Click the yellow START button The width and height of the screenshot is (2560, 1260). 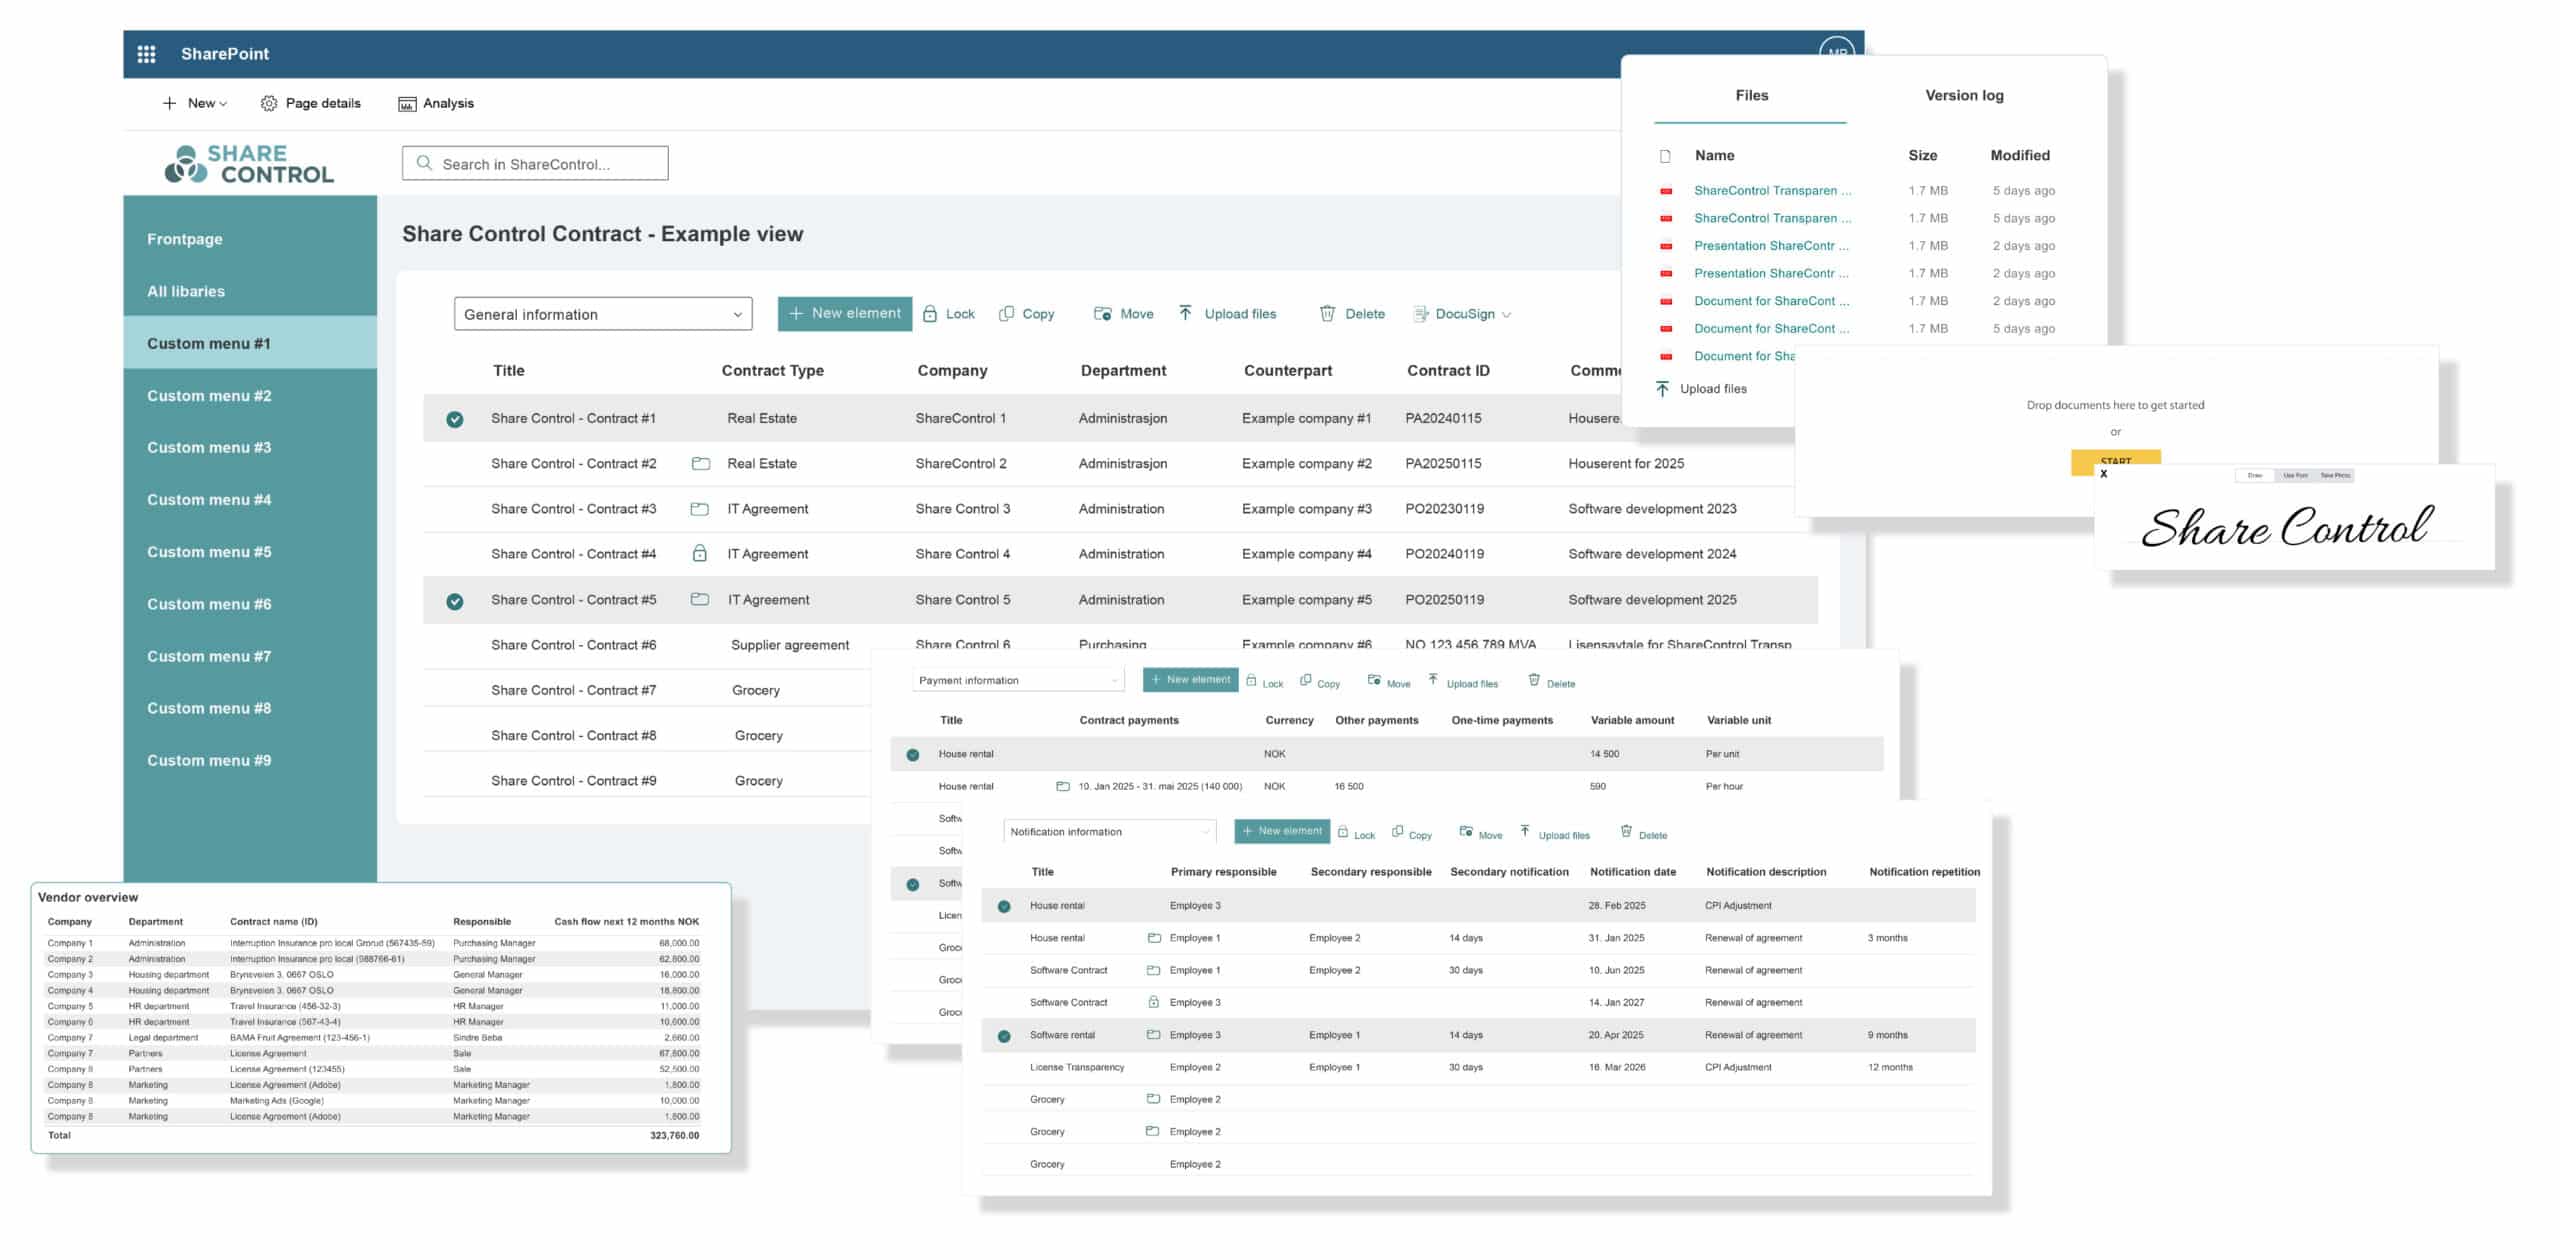click(2115, 460)
